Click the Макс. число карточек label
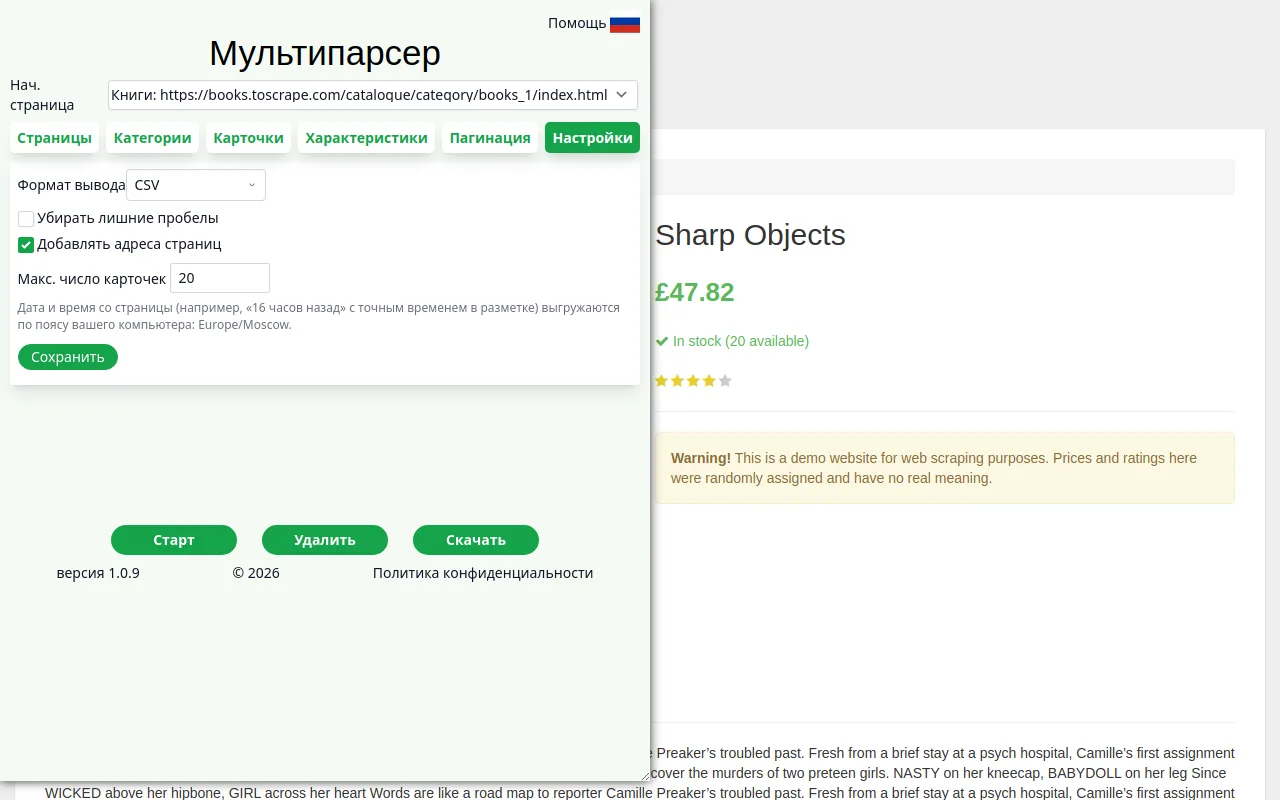The height and width of the screenshot is (800, 1280). pyautogui.click(x=92, y=279)
